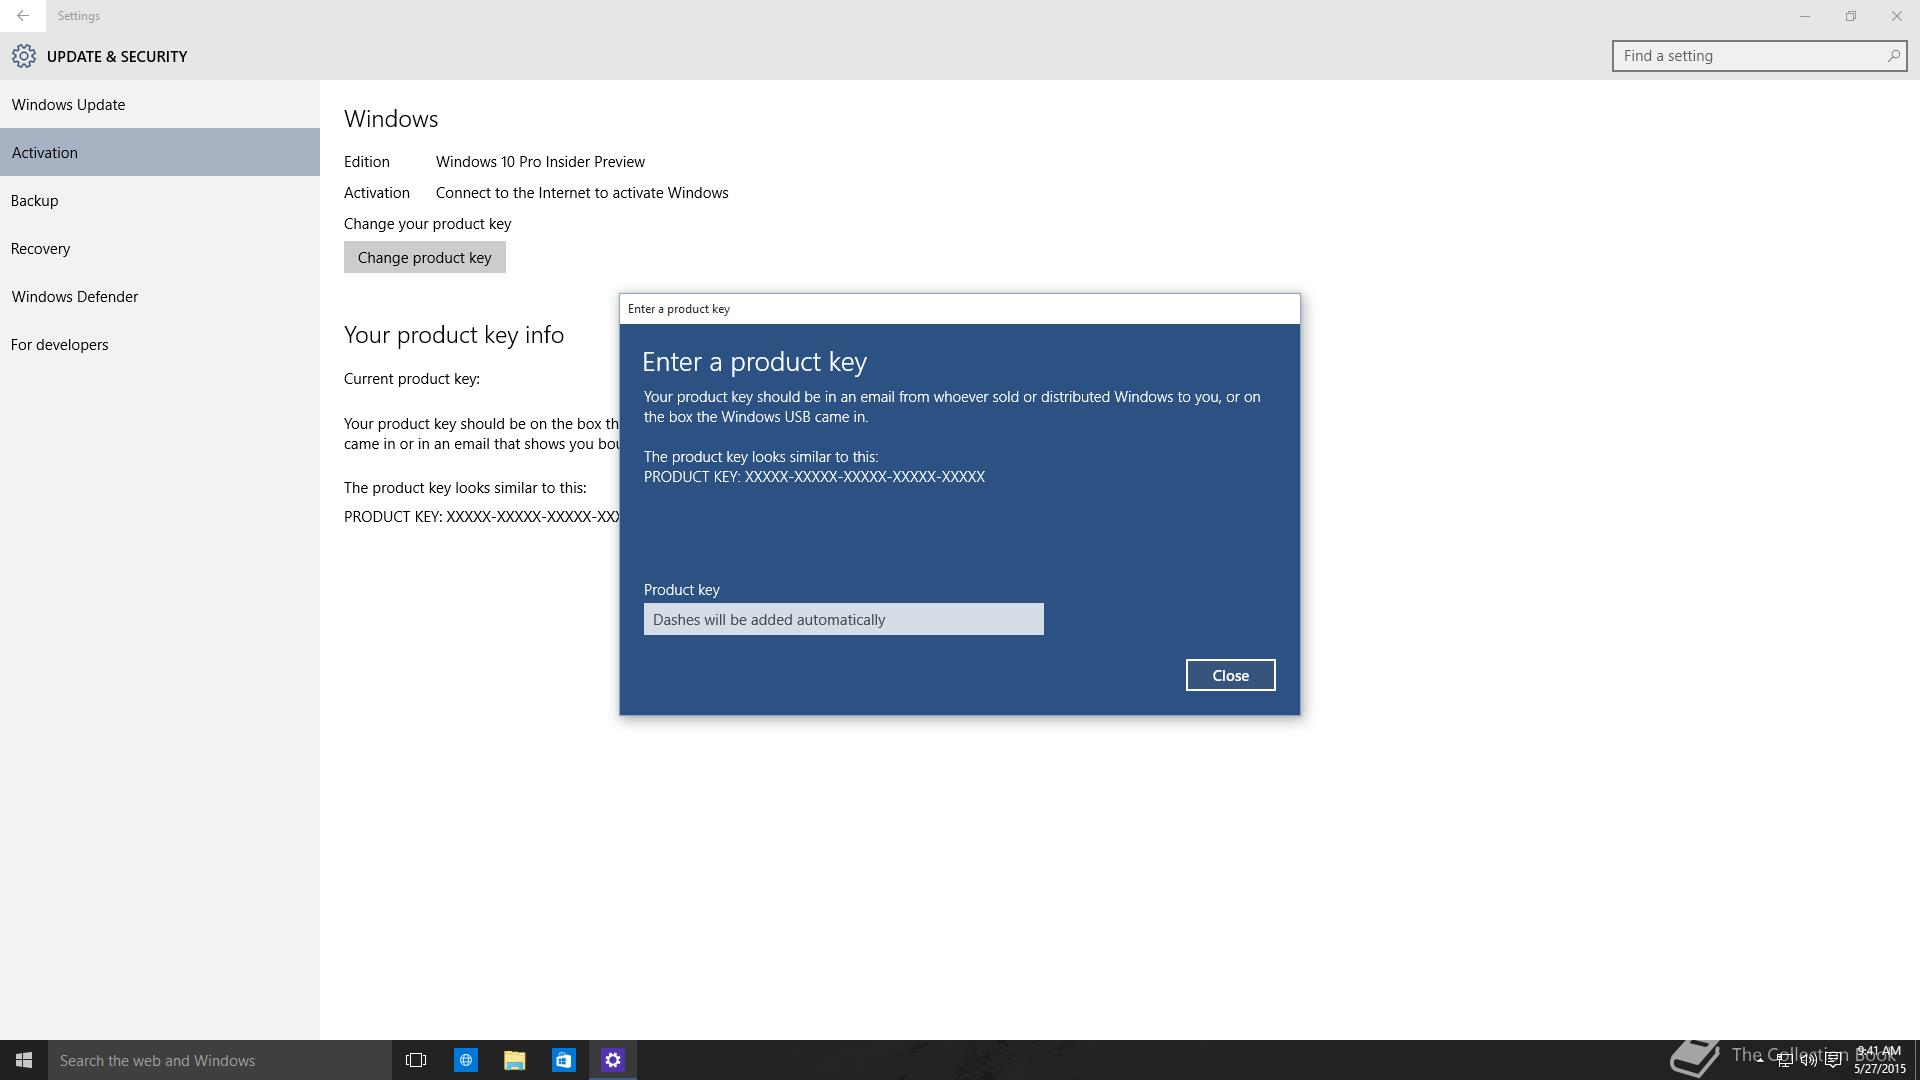Go back with the Settings back arrow

[22, 16]
